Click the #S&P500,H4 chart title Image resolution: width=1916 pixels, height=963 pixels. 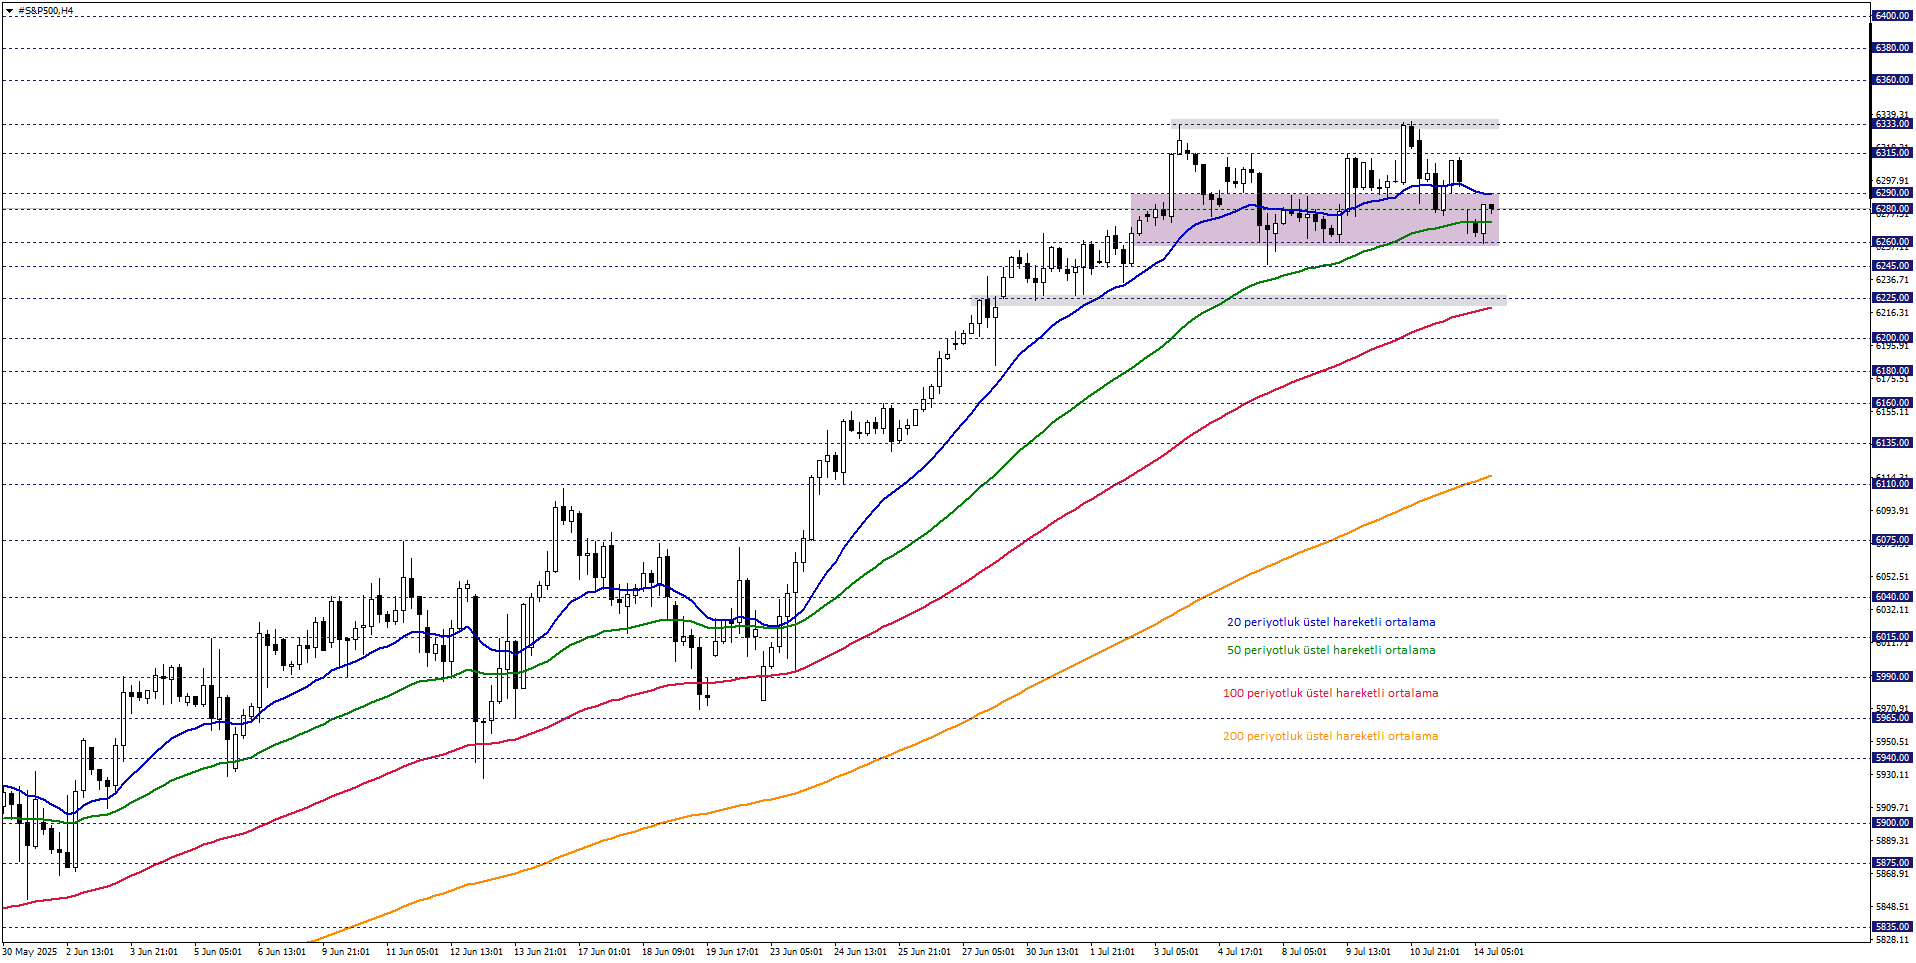pyautogui.click(x=46, y=11)
